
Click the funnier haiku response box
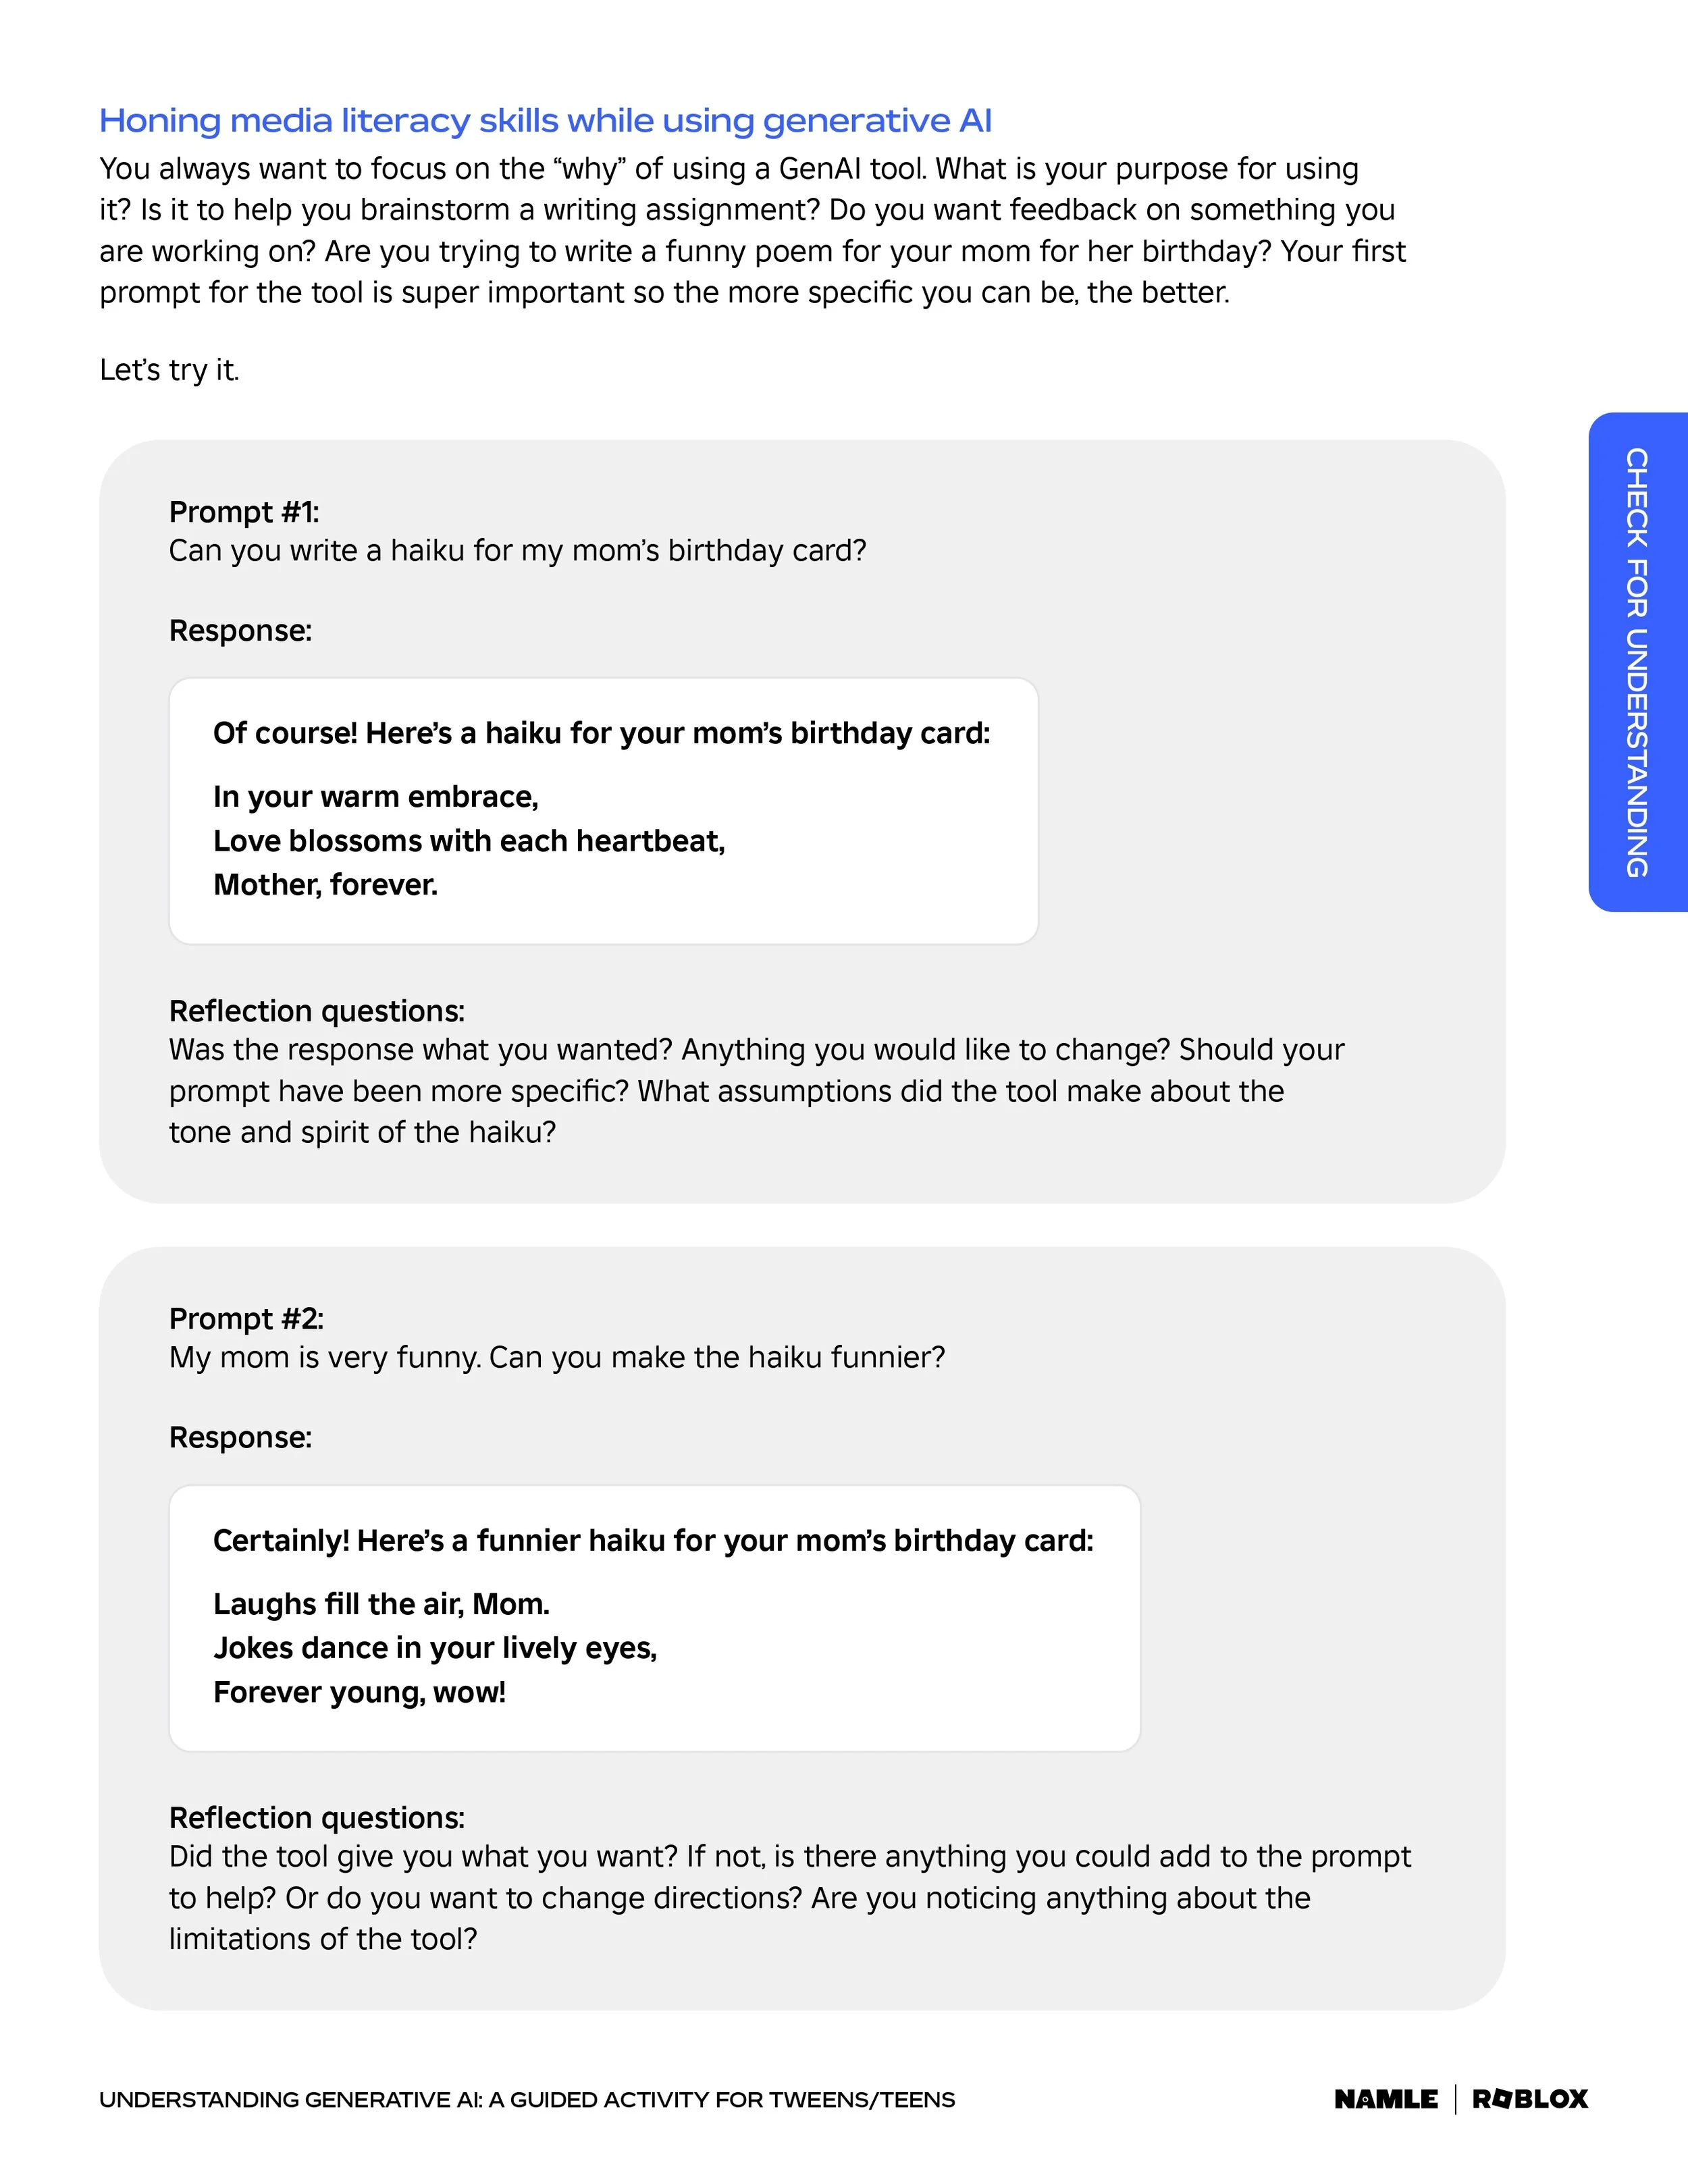coord(654,1618)
